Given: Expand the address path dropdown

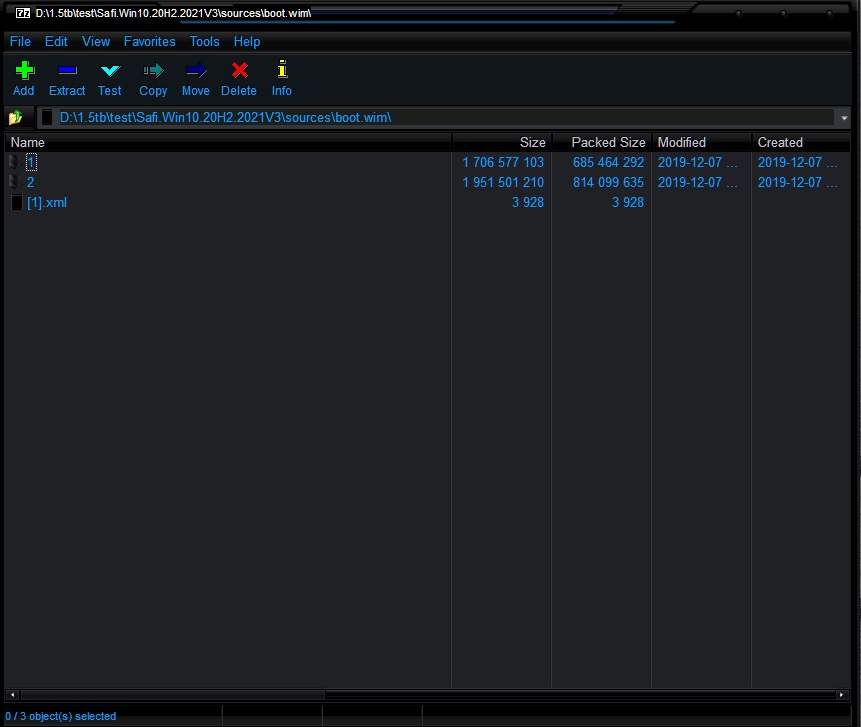Looking at the screenshot, I should point(844,118).
